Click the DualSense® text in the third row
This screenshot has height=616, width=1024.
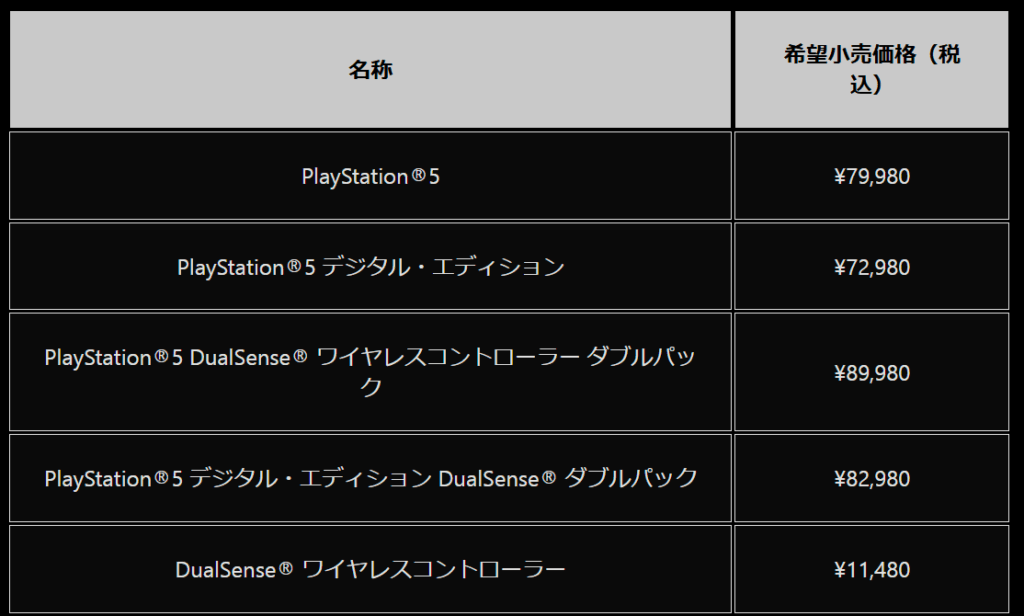coord(248,357)
